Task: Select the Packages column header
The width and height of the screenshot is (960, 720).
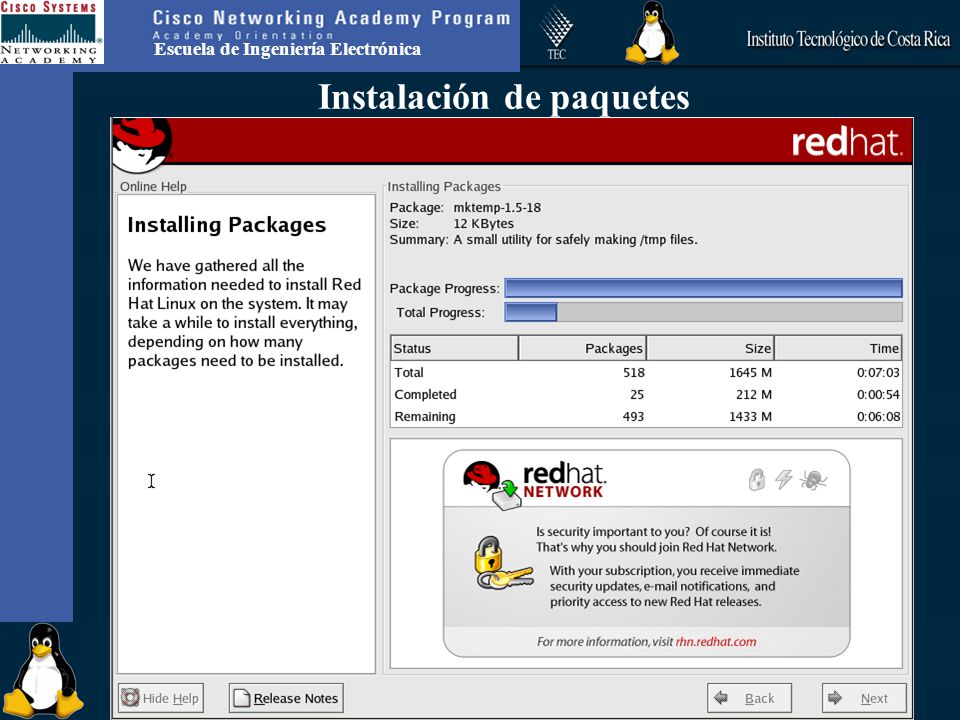Action: coord(582,348)
